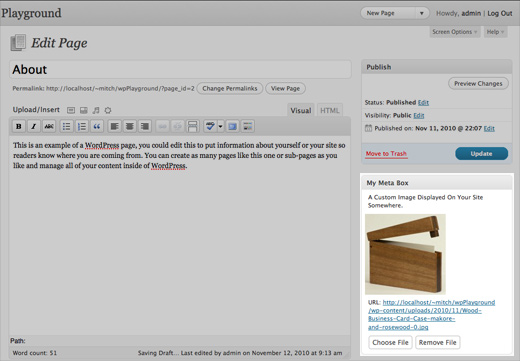Screen dimensions: 520x361
Task: Click the Log Out link
Action: 500,13
